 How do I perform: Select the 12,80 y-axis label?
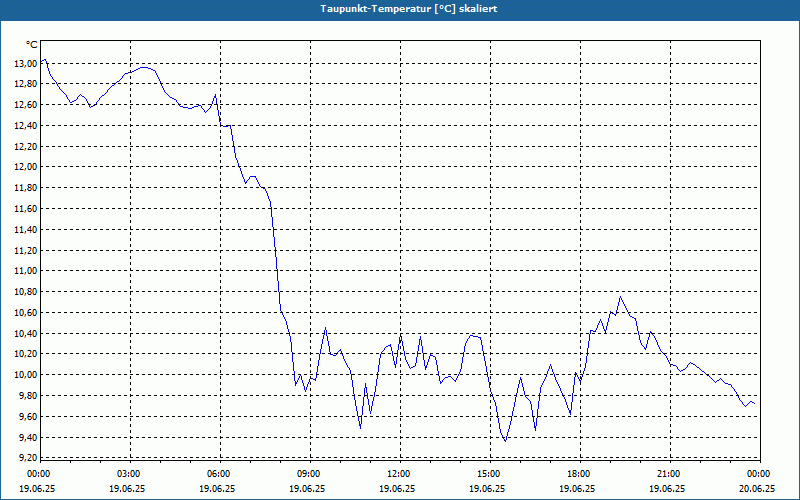[x=26, y=84]
